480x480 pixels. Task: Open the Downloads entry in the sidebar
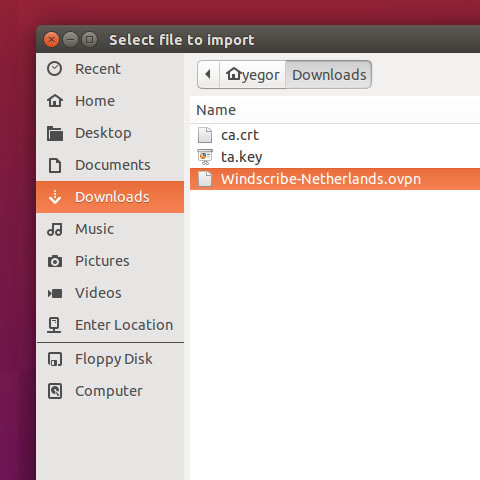click(x=110, y=197)
